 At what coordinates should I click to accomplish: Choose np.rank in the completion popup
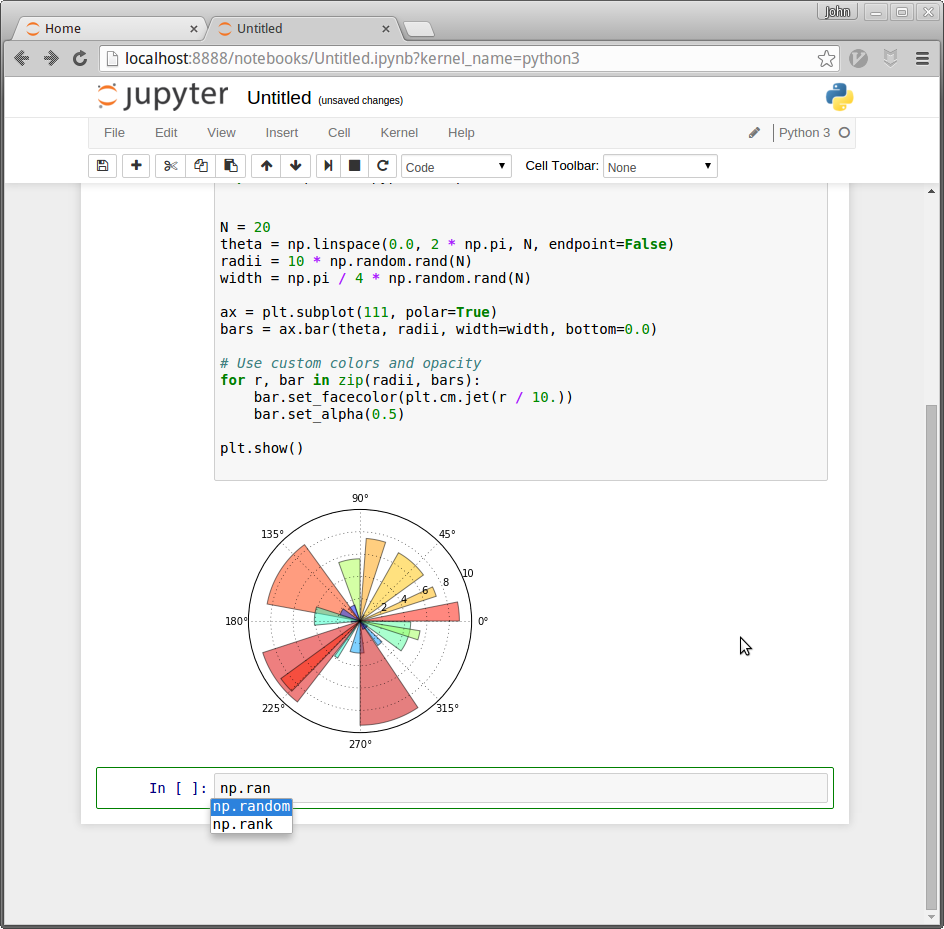[243, 824]
